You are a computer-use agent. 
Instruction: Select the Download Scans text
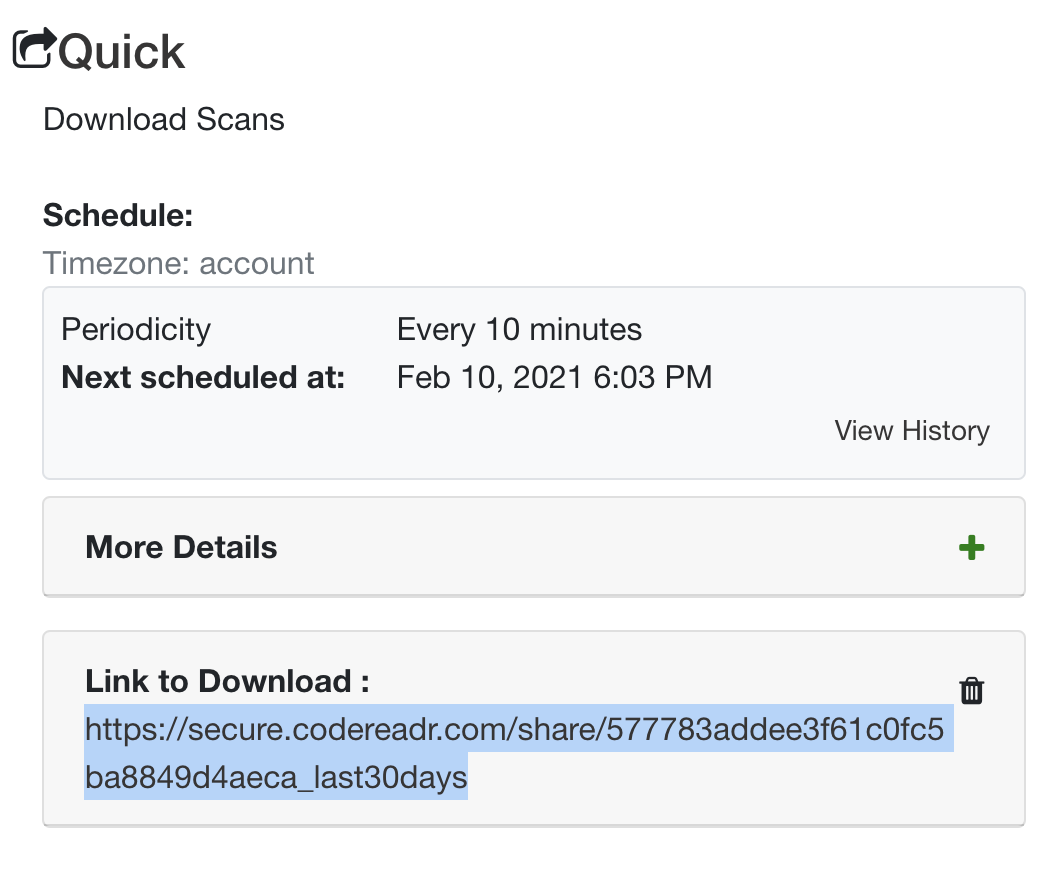[163, 120]
